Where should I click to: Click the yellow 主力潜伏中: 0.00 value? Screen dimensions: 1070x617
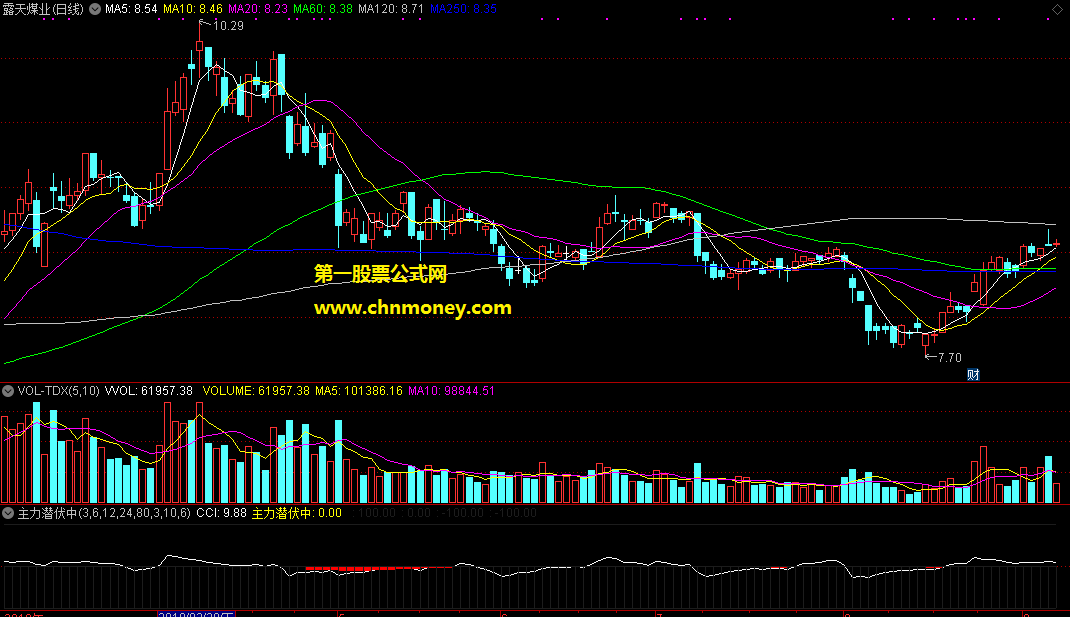(297, 513)
